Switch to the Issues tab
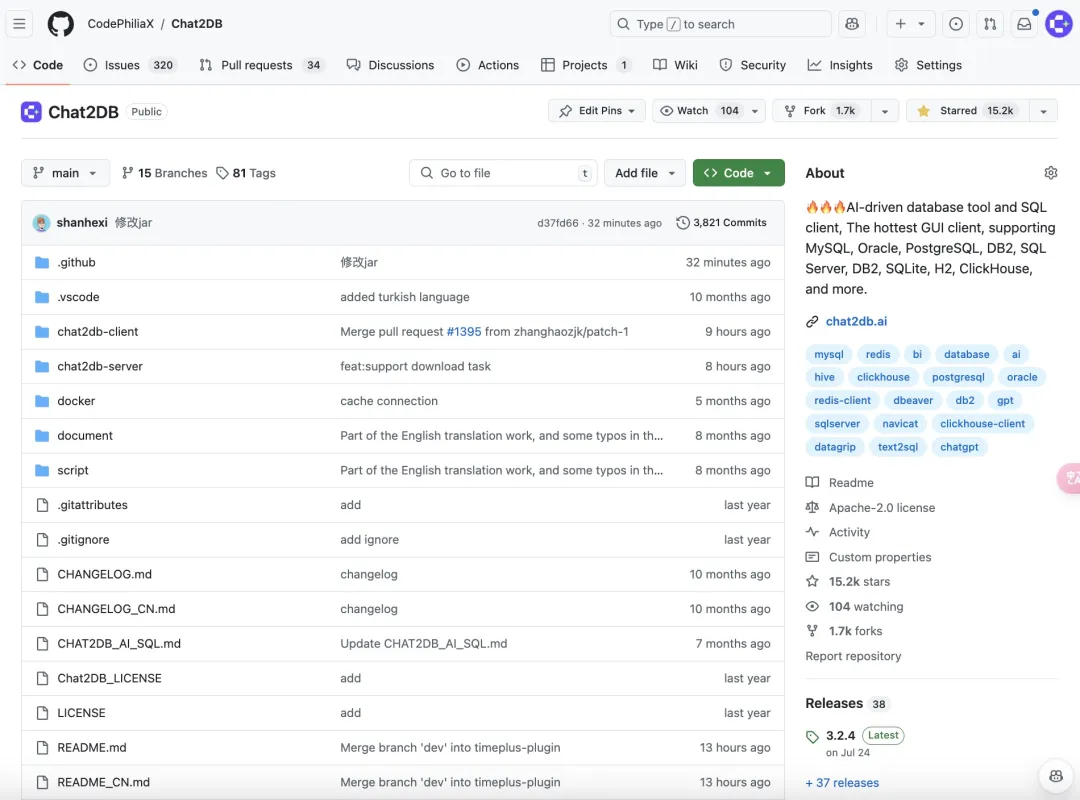Image resolution: width=1080 pixels, height=800 pixels. pyautogui.click(x=129, y=65)
